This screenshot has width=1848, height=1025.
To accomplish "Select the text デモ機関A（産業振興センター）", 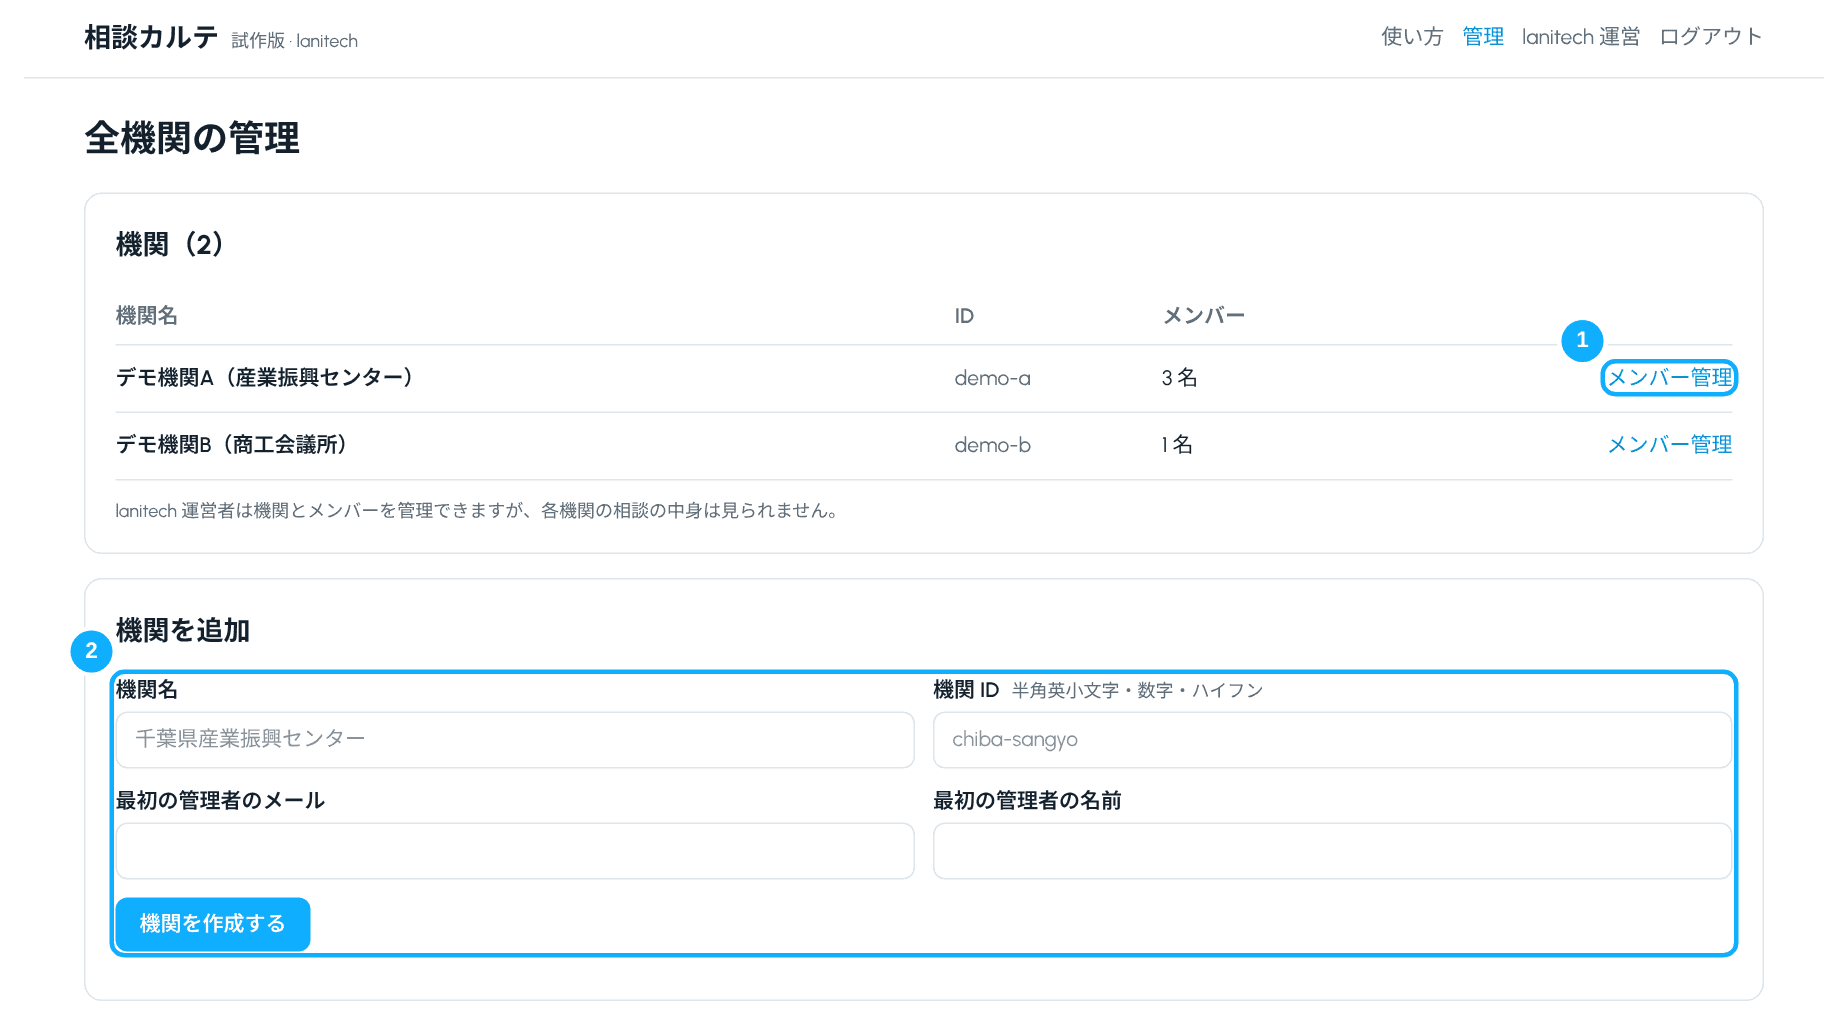I will [x=265, y=378].
